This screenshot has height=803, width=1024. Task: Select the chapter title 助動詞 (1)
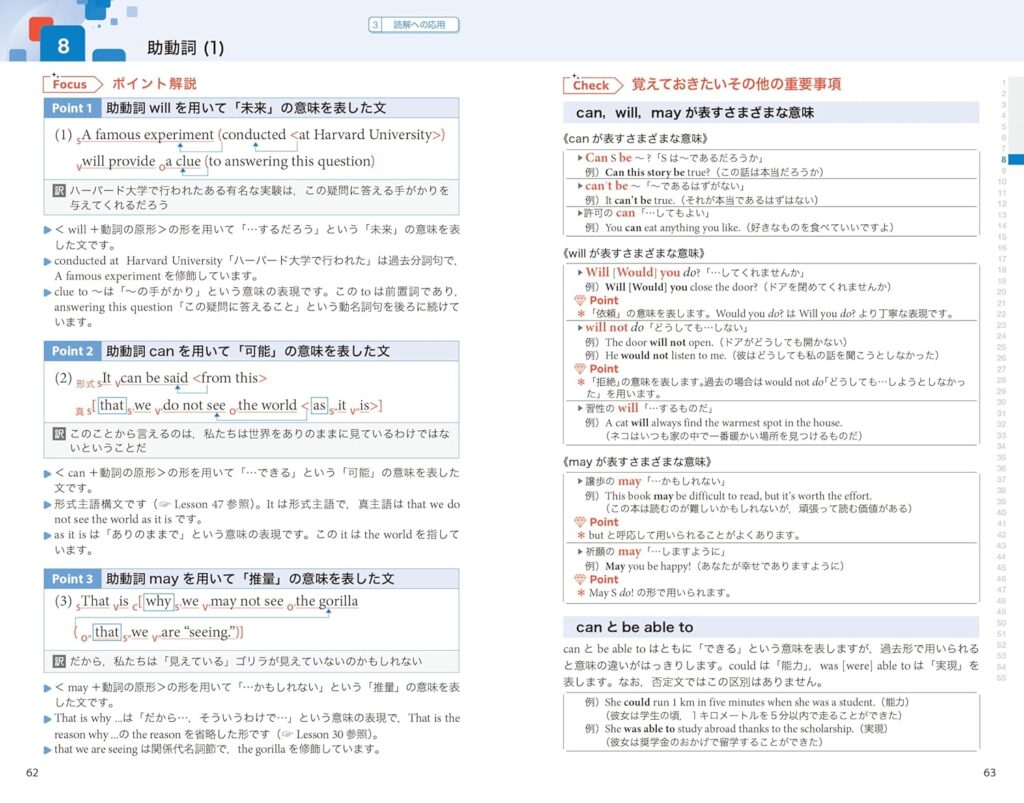tap(185, 48)
